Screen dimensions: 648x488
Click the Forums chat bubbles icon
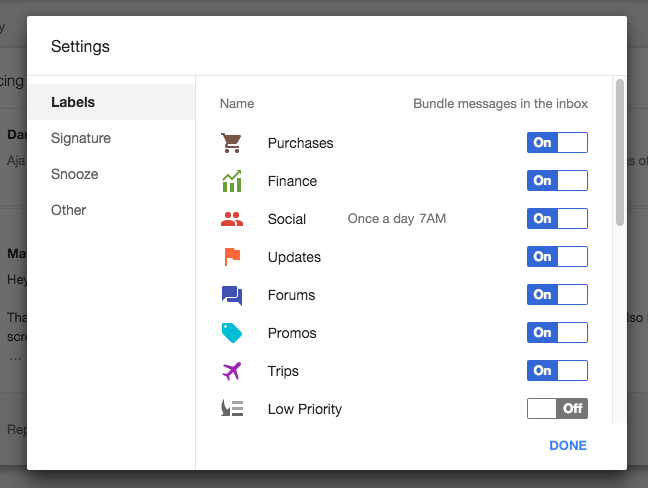231,295
